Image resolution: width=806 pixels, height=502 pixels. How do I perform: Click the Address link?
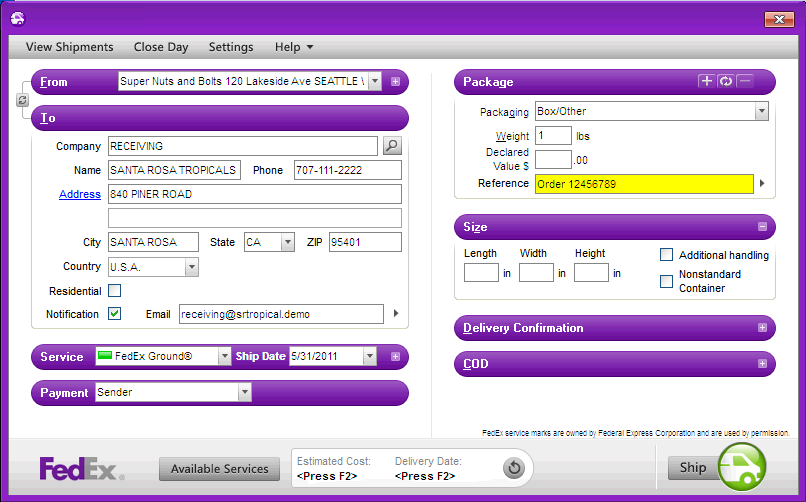(80, 194)
